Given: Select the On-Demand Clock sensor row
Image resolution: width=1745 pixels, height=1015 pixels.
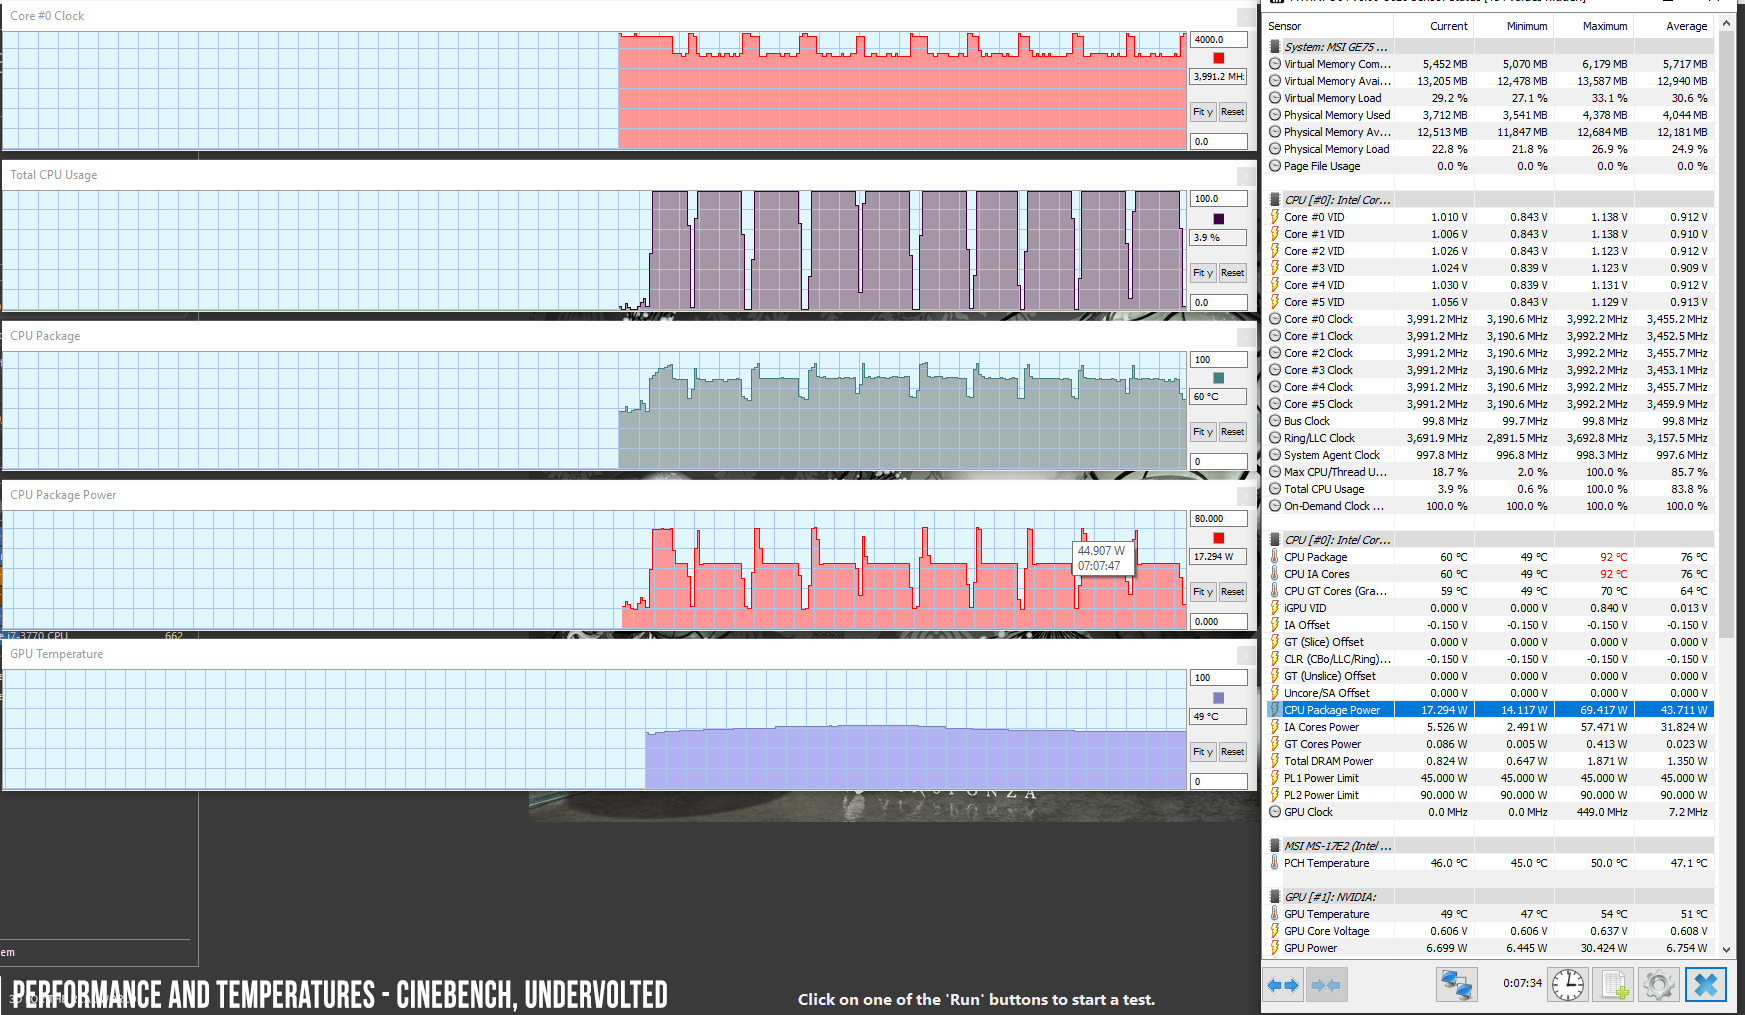Looking at the screenshot, I should pyautogui.click(x=1490, y=506).
